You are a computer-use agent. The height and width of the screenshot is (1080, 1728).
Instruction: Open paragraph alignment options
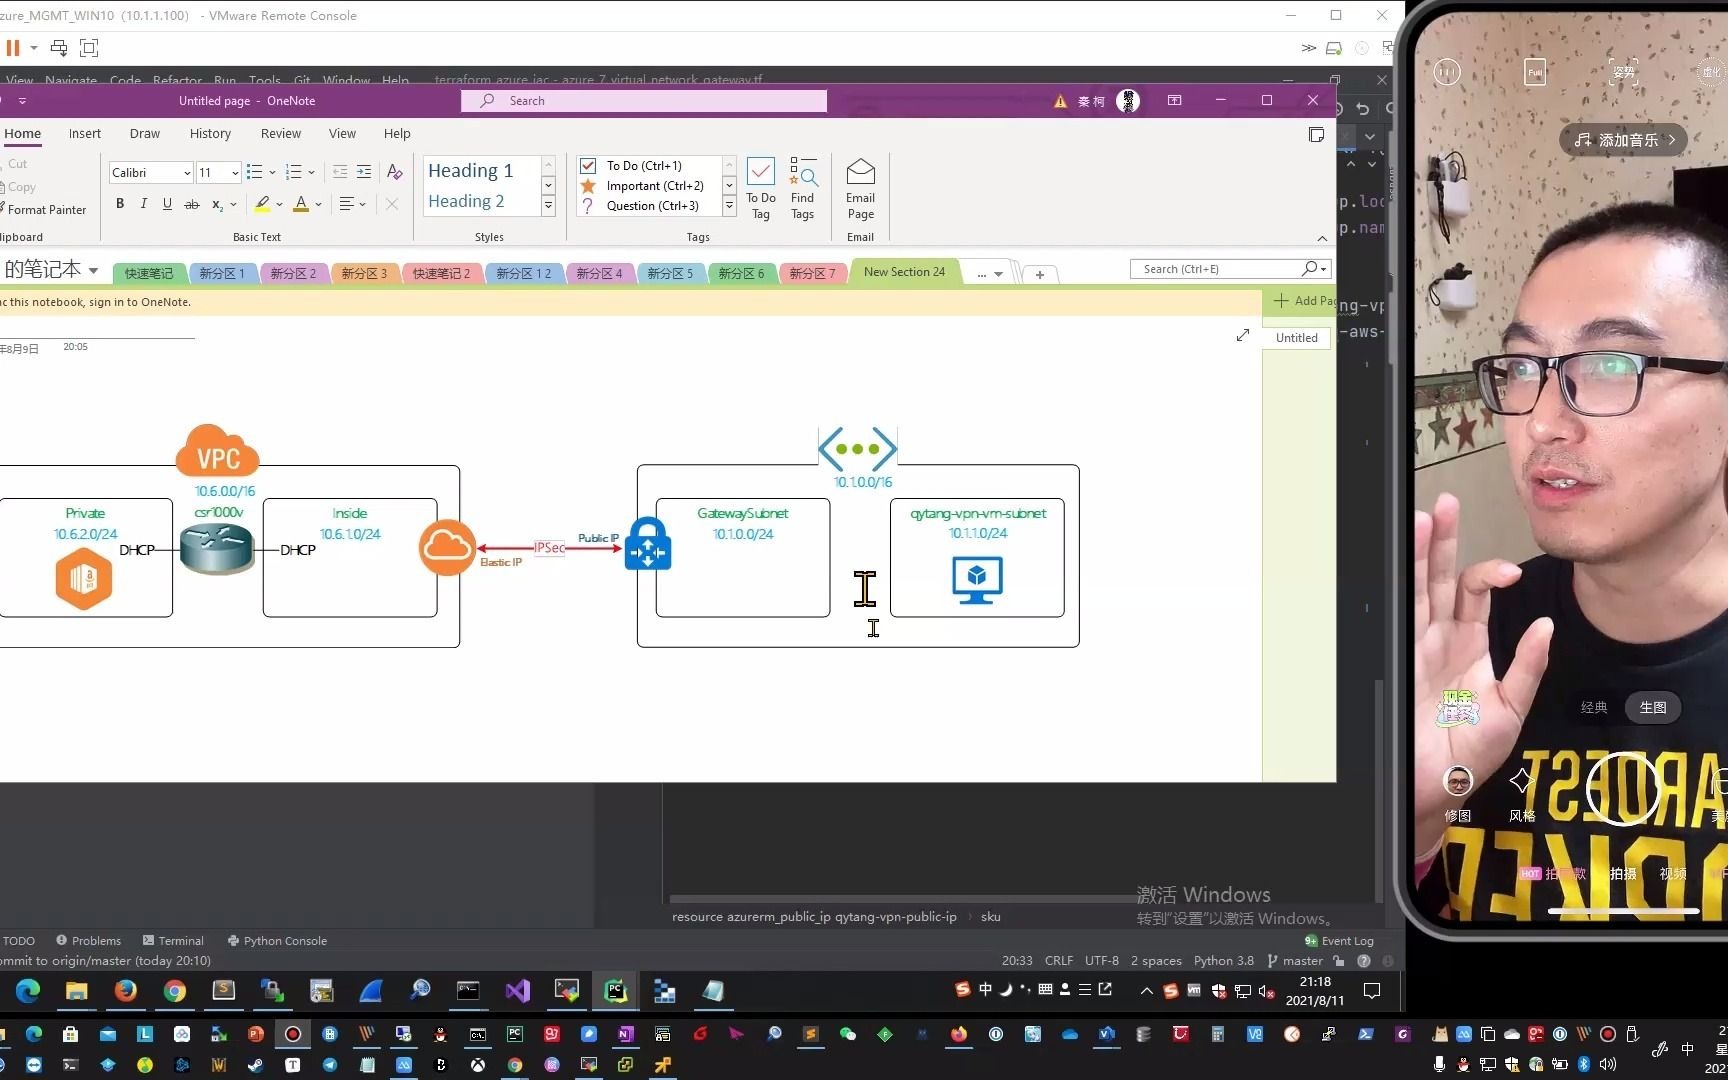click(x=352, y=204)
